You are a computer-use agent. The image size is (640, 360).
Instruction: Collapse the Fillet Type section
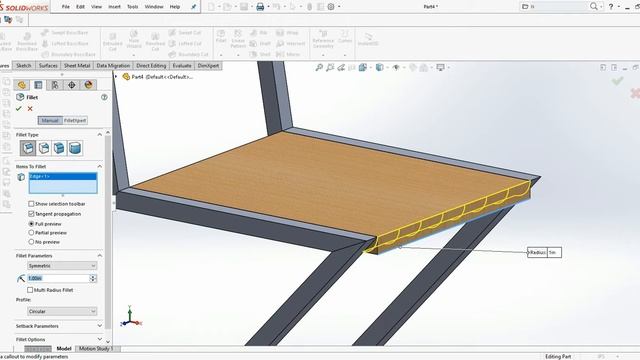100,134
